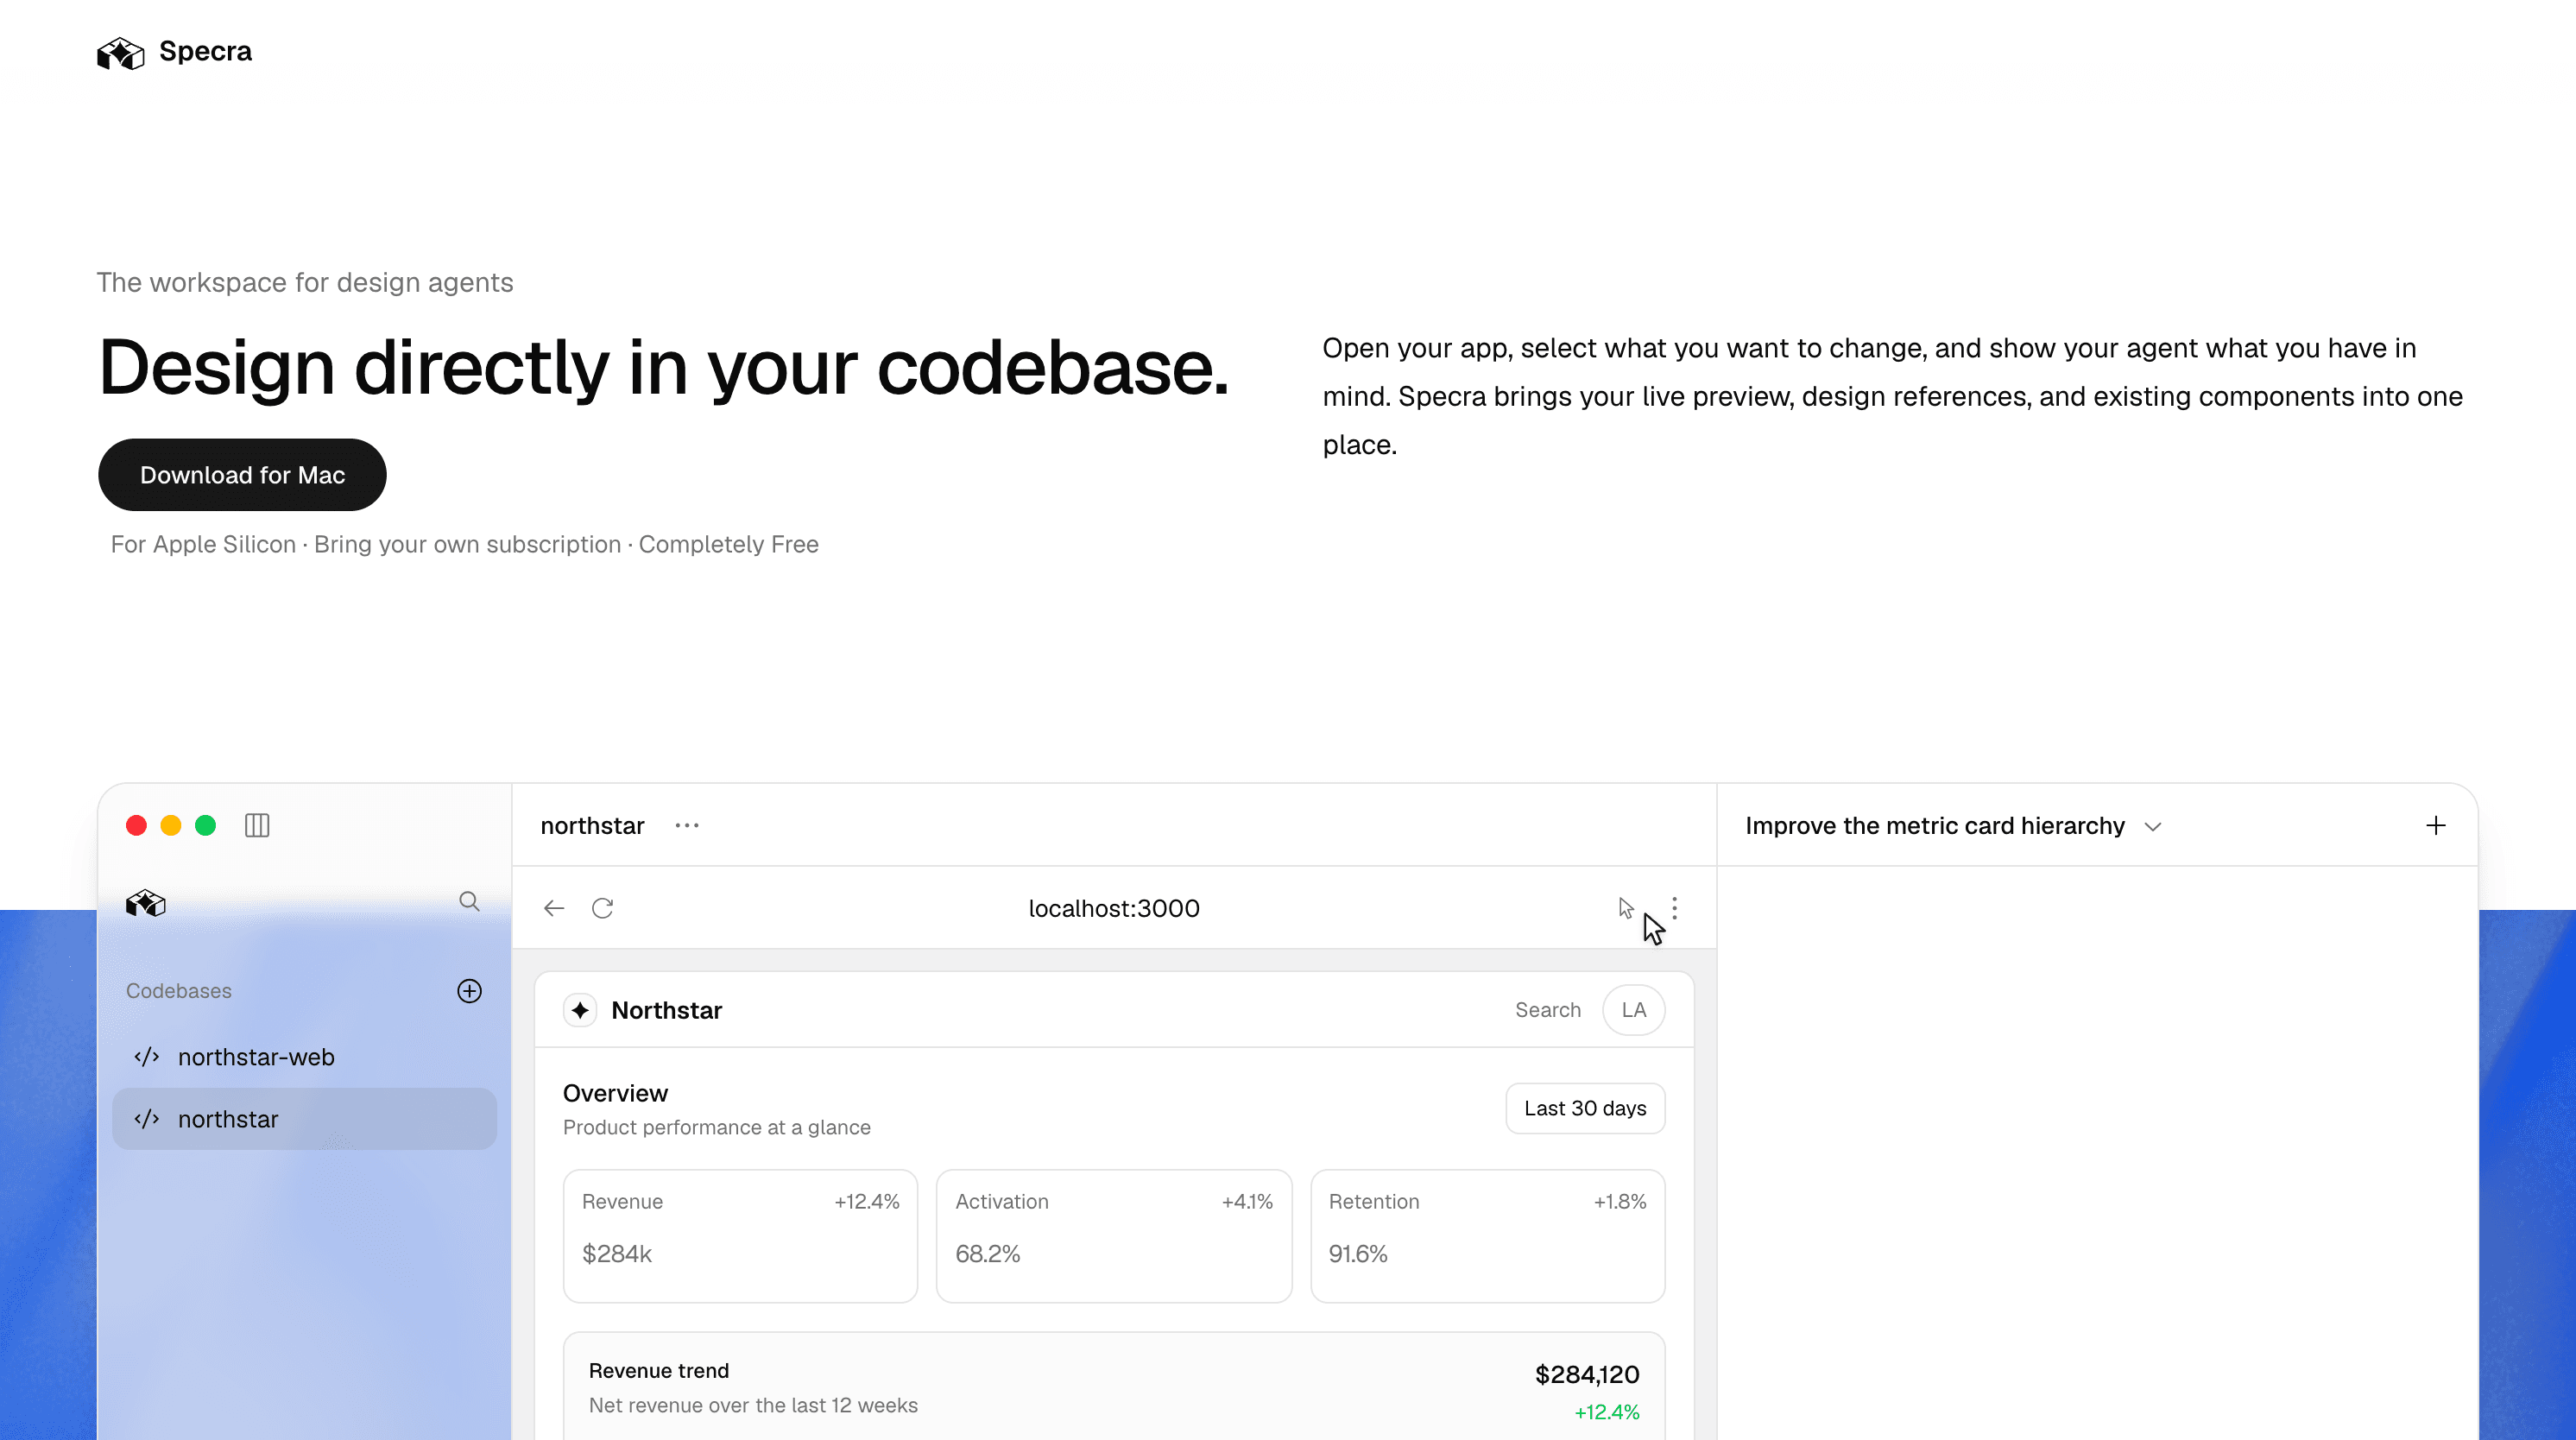This screenshot has width=2576, height=1440.
Task: Open the preview vertical three-dot menu
Action: [1675, 908]
